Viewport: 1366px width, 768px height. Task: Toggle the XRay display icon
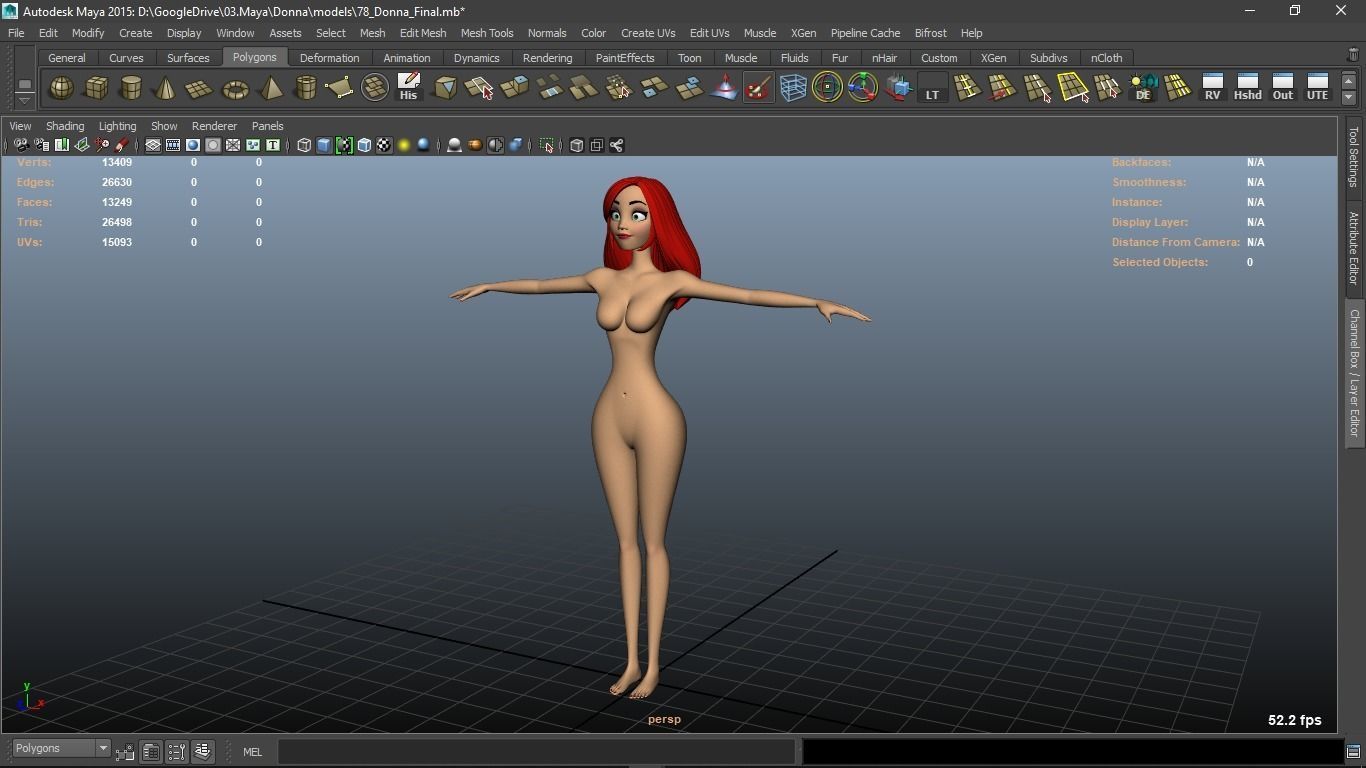(x=577, y=145)
